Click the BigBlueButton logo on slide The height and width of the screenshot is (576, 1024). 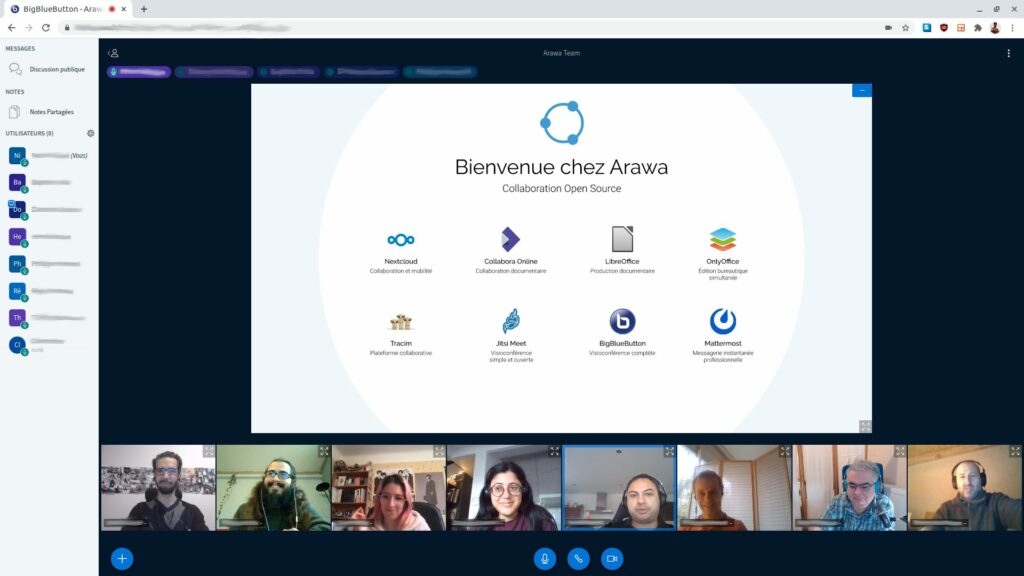click(x=622, y=321)
